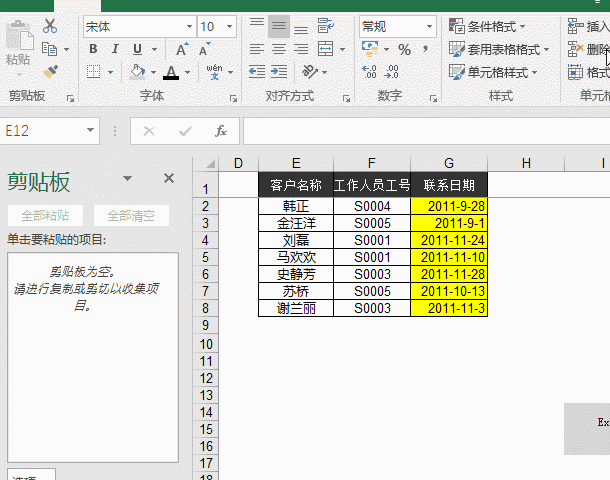This screenshot has height=480, width=610.
Task: Increase font size with large A
Action: click(x=182, y=49)
